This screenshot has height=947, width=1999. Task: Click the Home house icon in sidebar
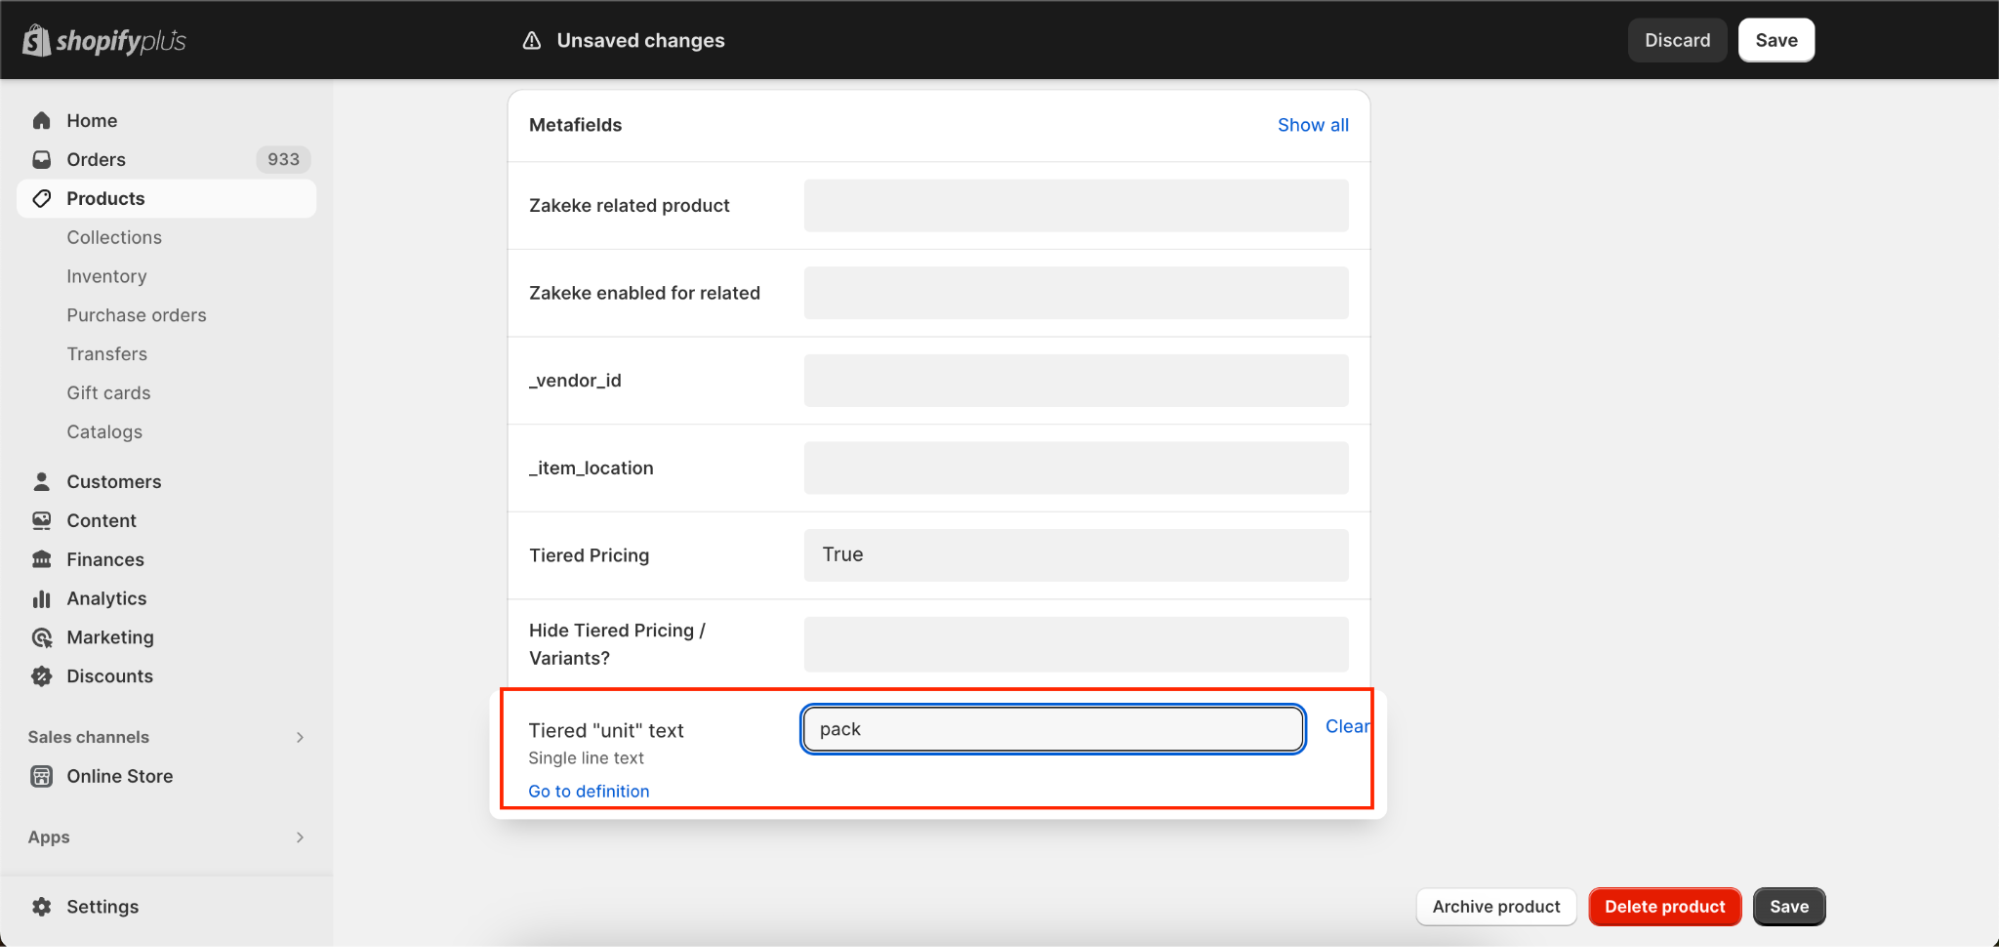pos(42,121)
